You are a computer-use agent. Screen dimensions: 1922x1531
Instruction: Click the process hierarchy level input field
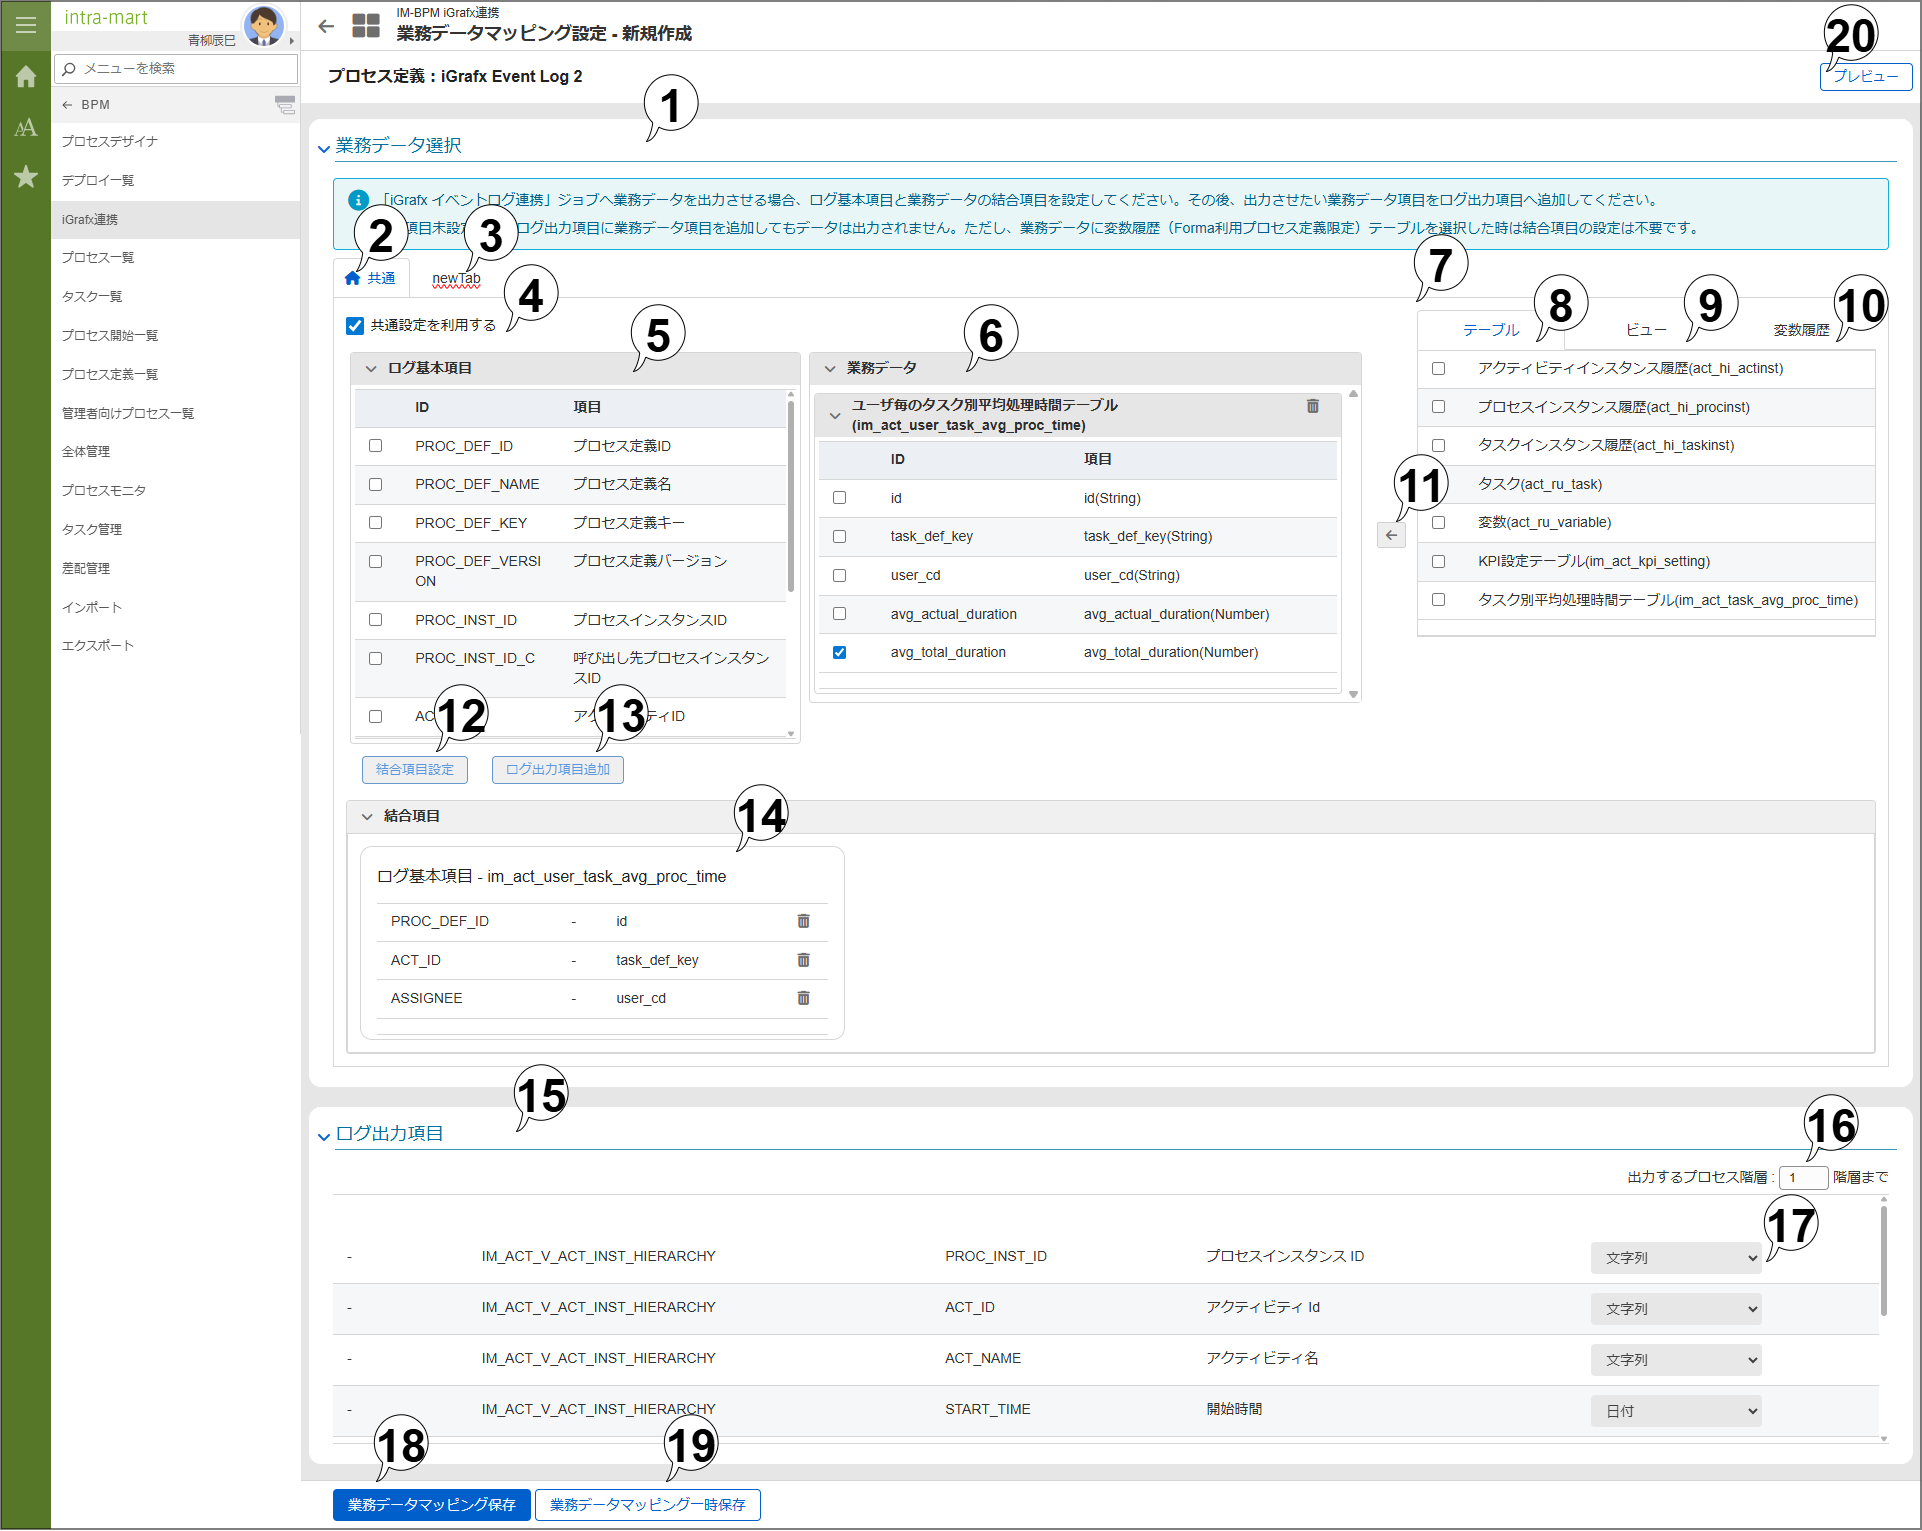[x=1802, y=1177]
